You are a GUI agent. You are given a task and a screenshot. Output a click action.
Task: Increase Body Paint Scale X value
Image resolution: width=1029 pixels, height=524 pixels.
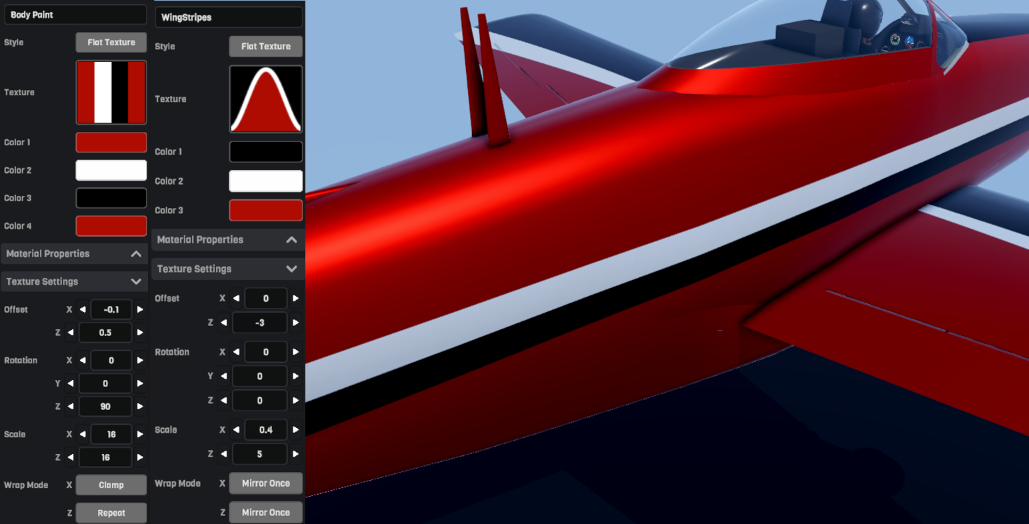[x=140, y=434]
